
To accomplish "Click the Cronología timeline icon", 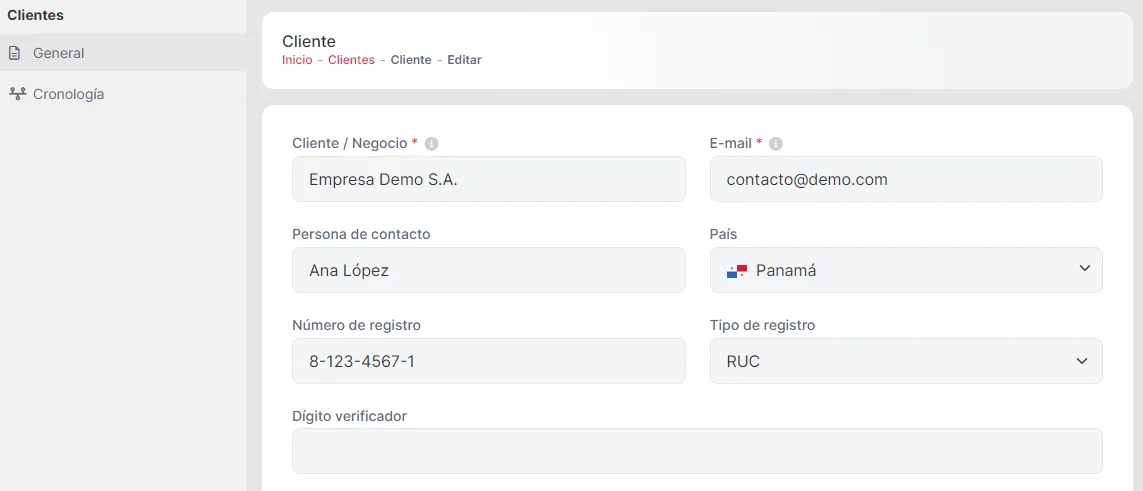I will 16,94.
